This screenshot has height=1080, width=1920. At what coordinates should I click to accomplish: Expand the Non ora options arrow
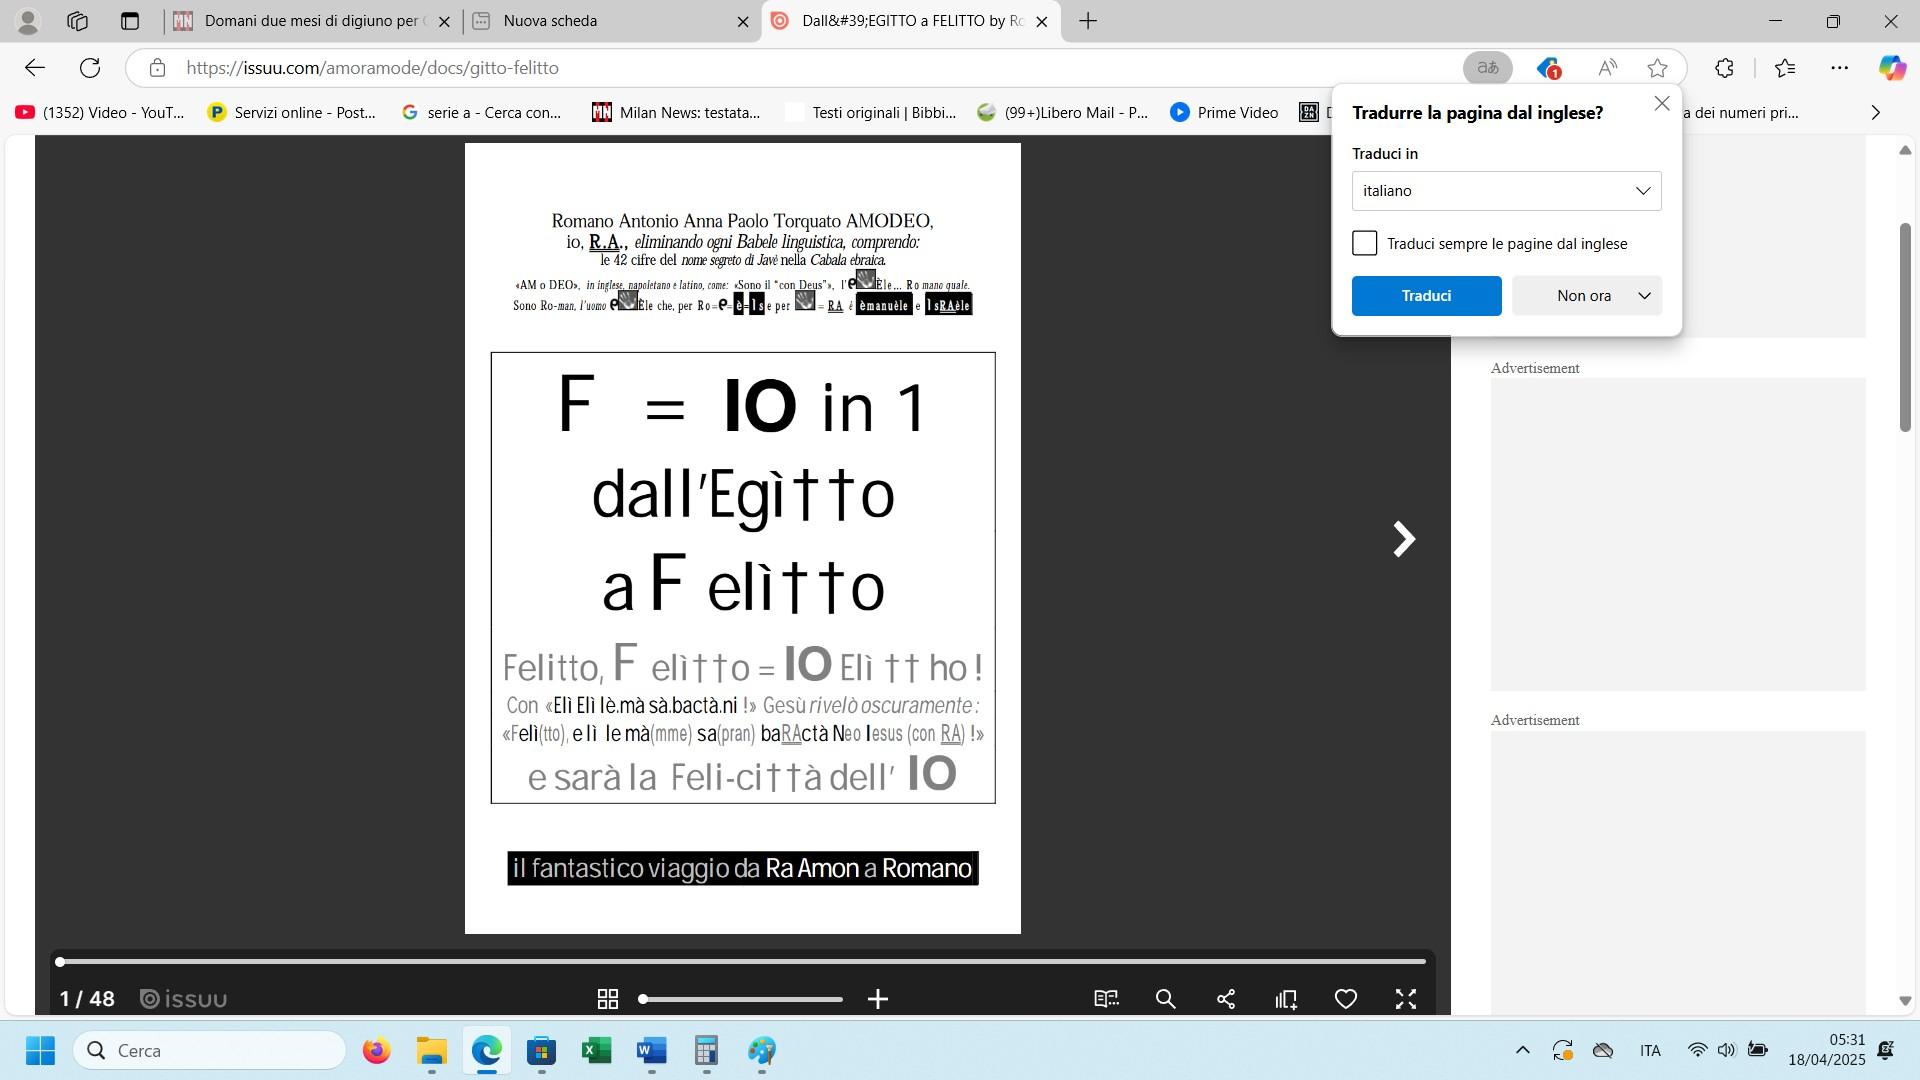1644,296
